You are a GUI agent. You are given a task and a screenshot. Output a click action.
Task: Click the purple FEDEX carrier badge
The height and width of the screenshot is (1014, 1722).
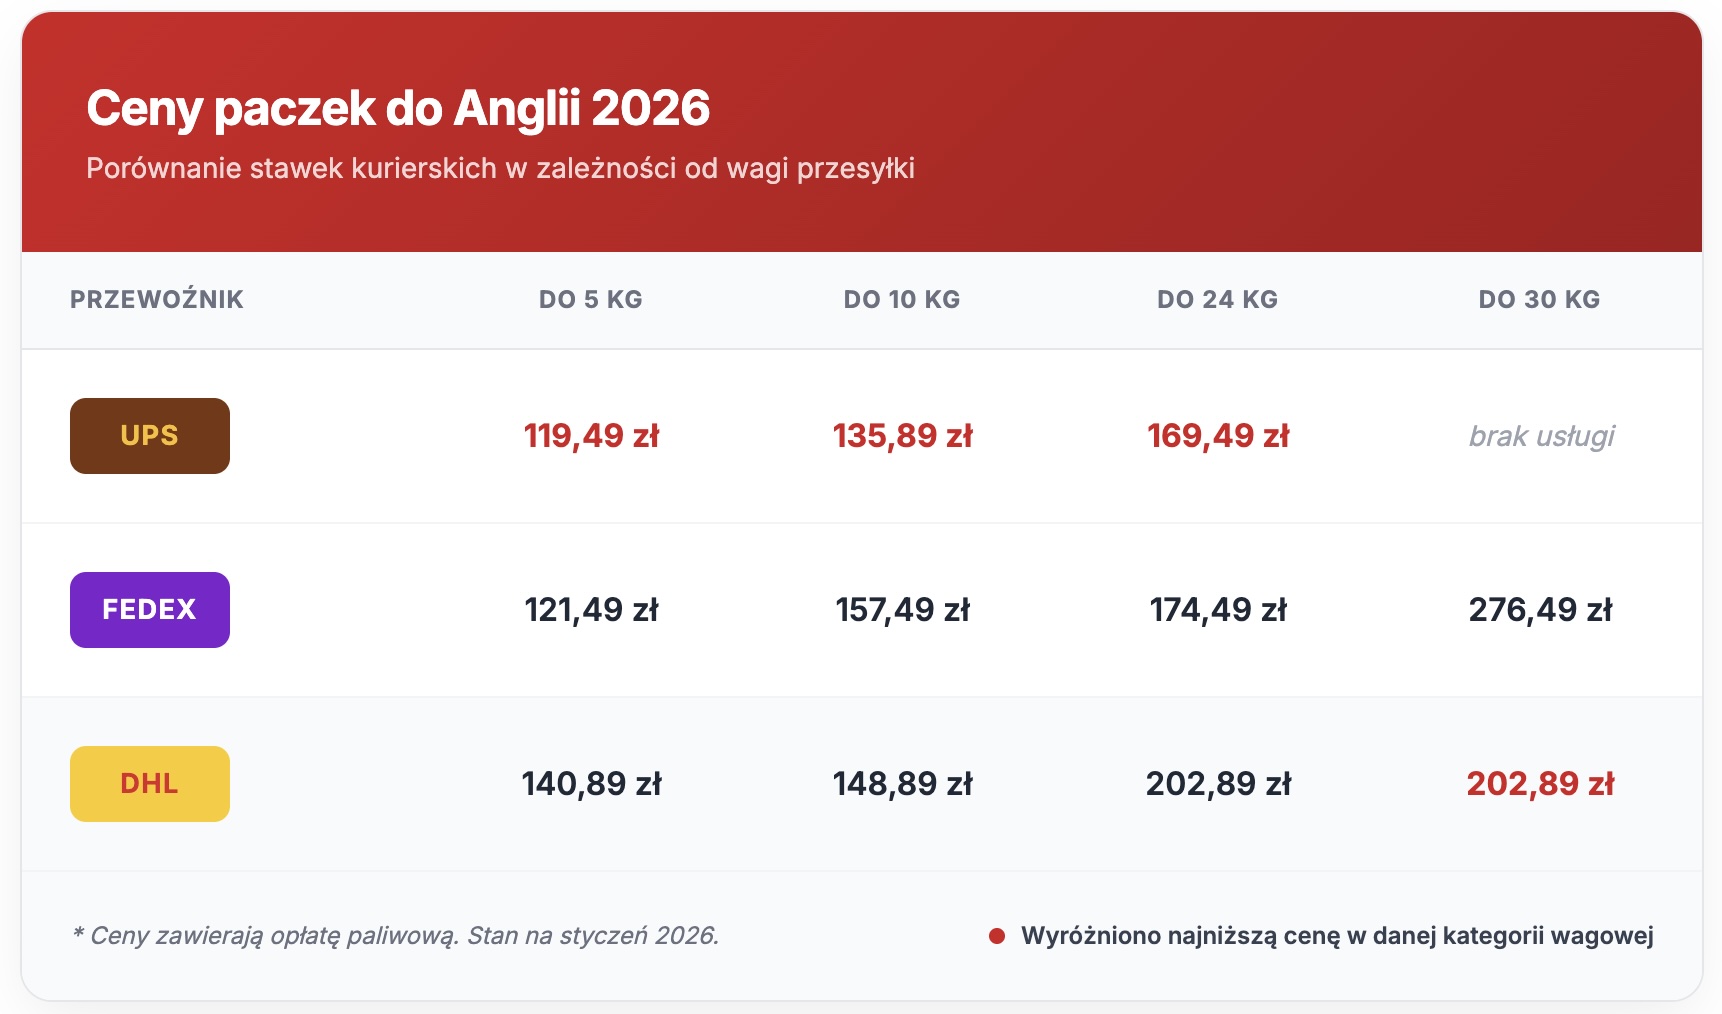point(150,610)
